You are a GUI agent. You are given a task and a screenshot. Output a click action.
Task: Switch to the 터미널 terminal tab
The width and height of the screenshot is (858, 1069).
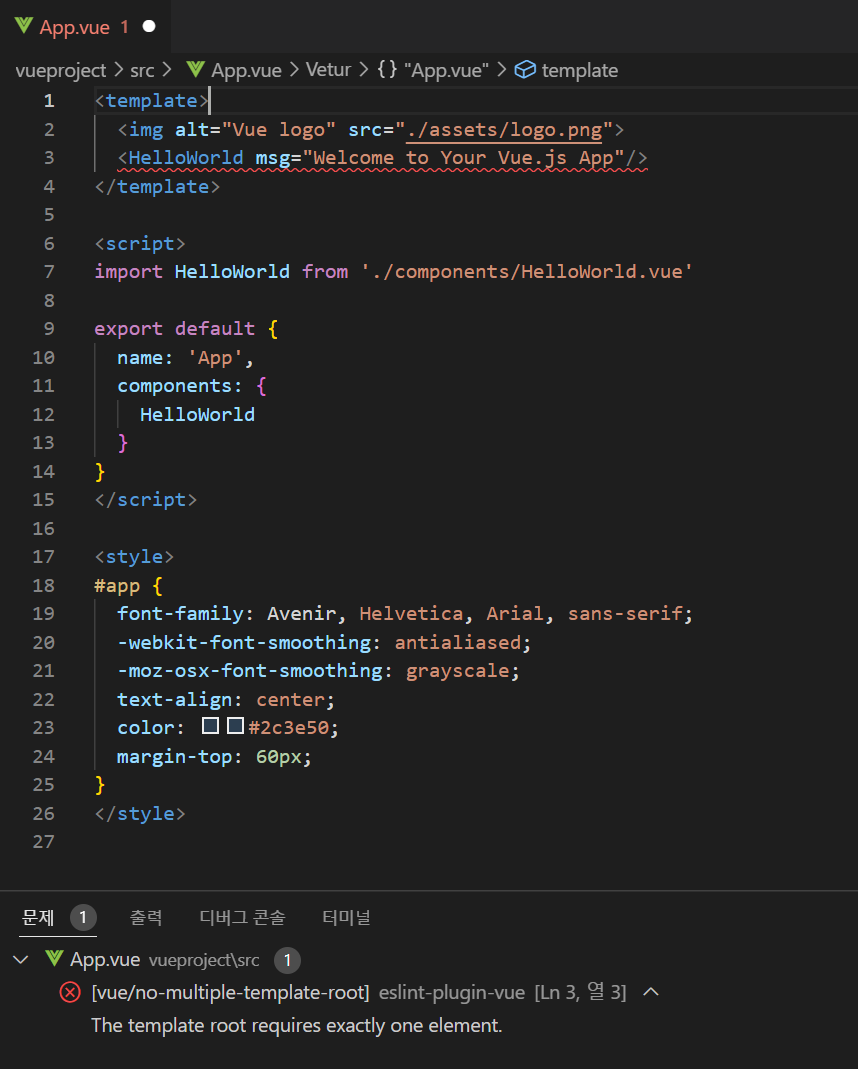346,918
